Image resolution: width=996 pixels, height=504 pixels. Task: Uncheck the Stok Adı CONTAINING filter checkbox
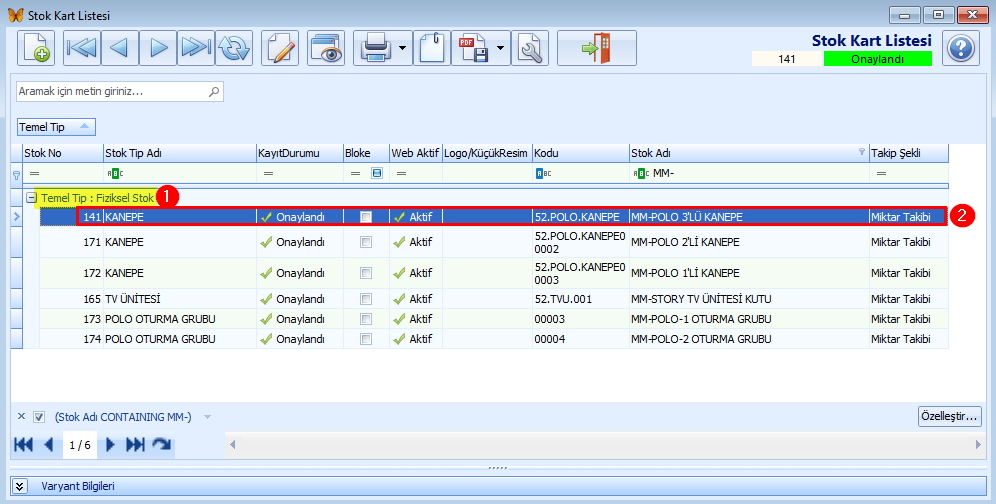(x=39, y=417)
